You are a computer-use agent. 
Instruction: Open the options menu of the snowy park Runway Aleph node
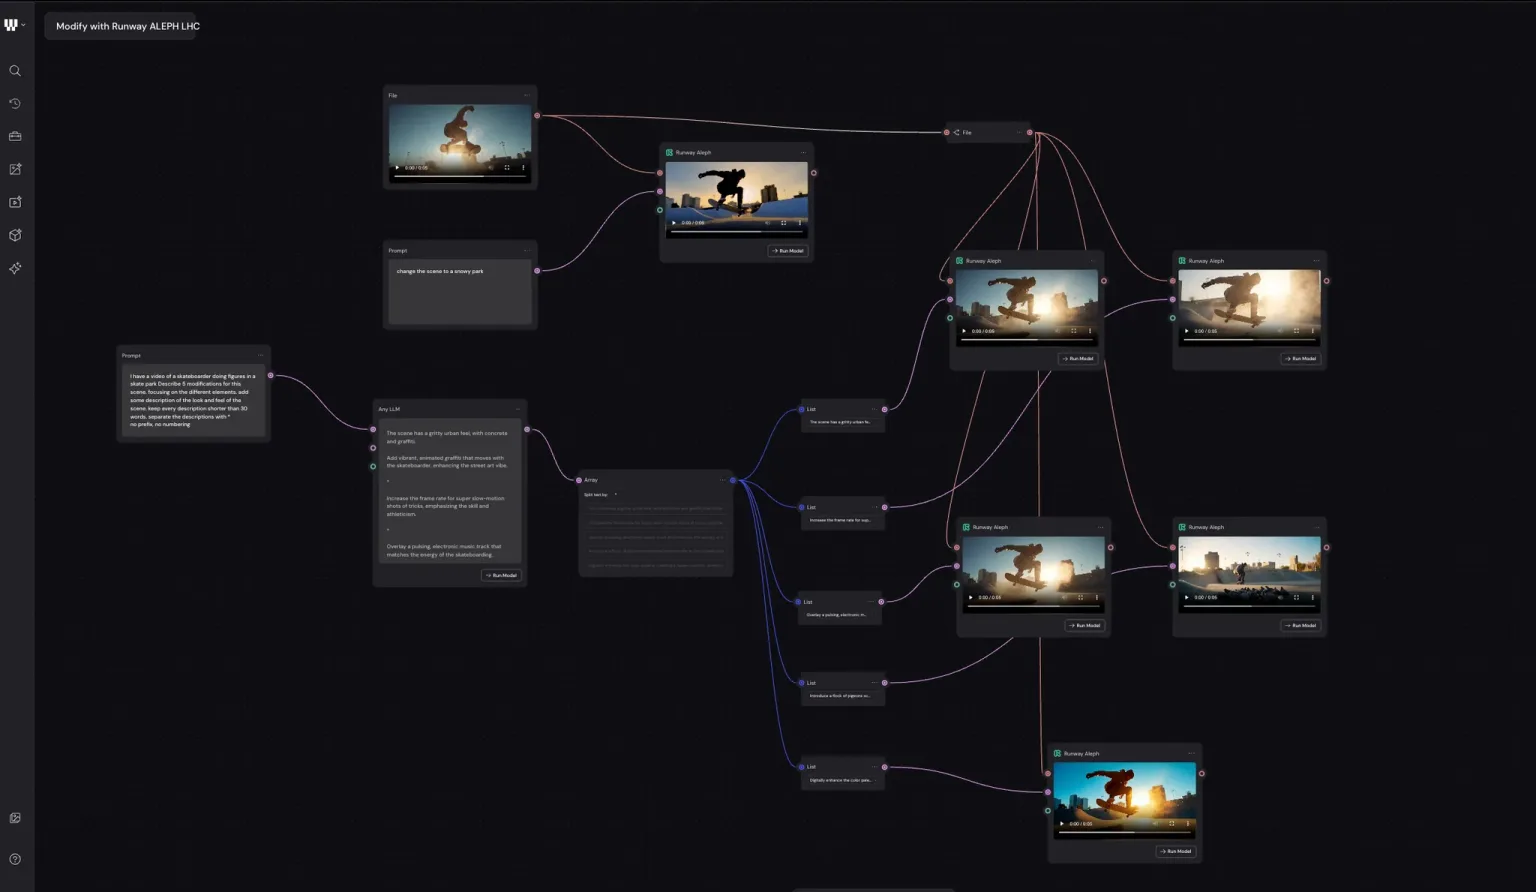[803, 153]
